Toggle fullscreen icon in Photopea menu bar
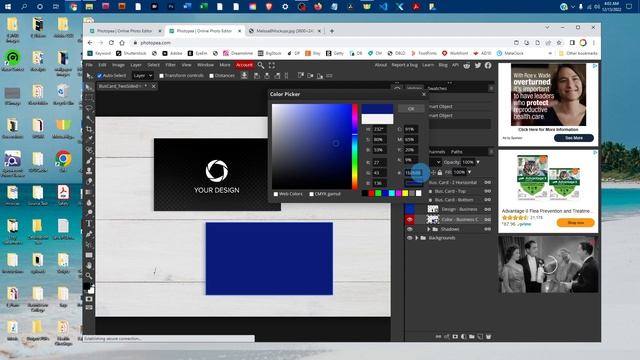640x360 pixels. coord(272,65)
